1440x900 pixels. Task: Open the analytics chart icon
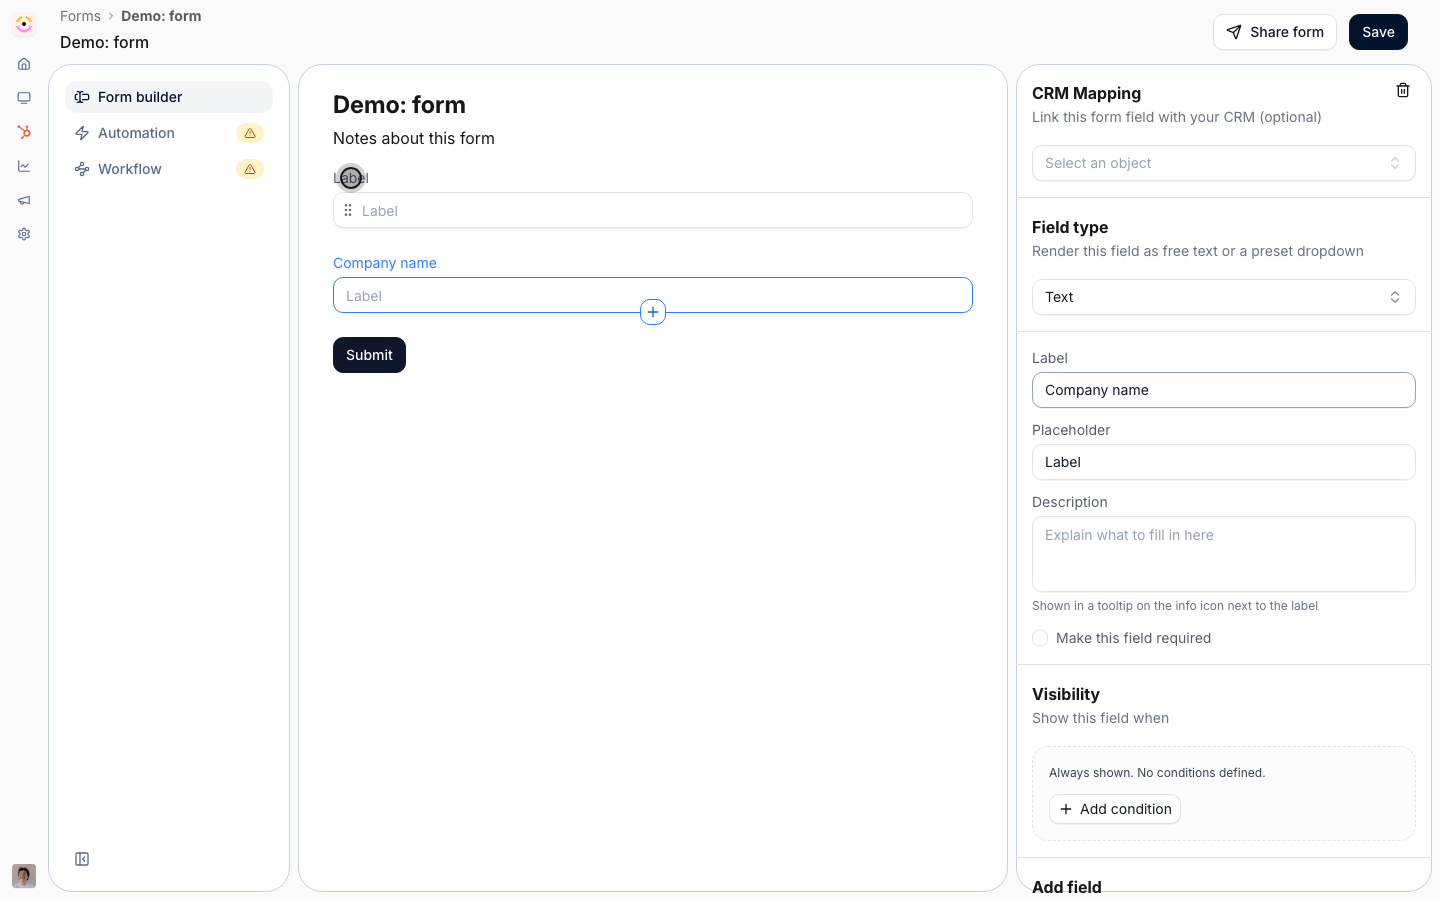click(24, 166)
